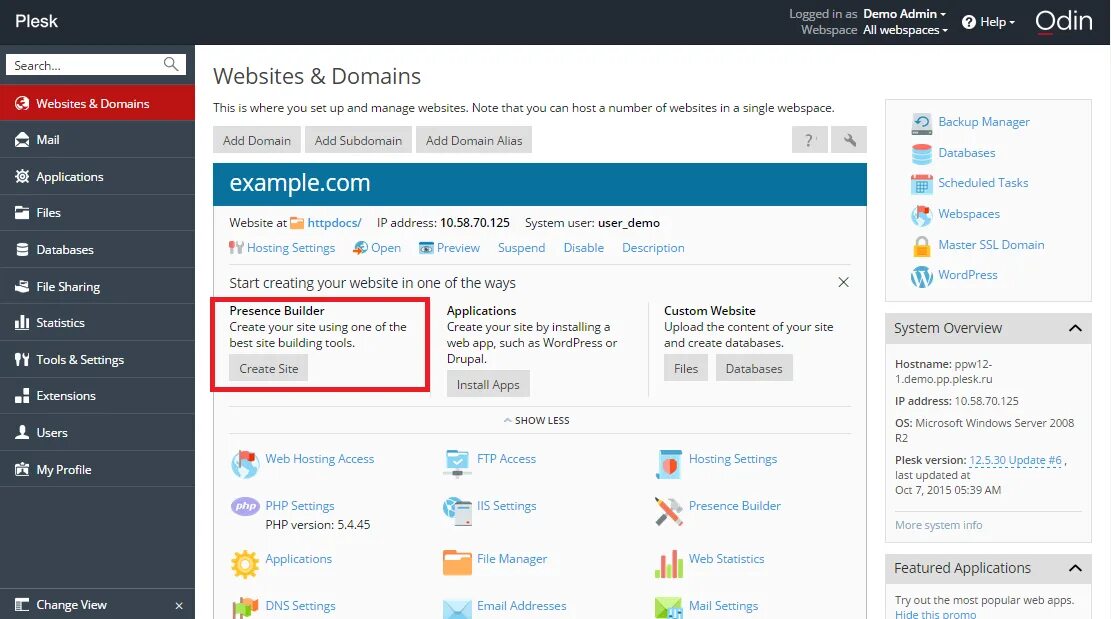Click Plesk version 12.5.30 Update link
The image size is (1111, 619).
pyautogui.click(x=1015, y=460)
